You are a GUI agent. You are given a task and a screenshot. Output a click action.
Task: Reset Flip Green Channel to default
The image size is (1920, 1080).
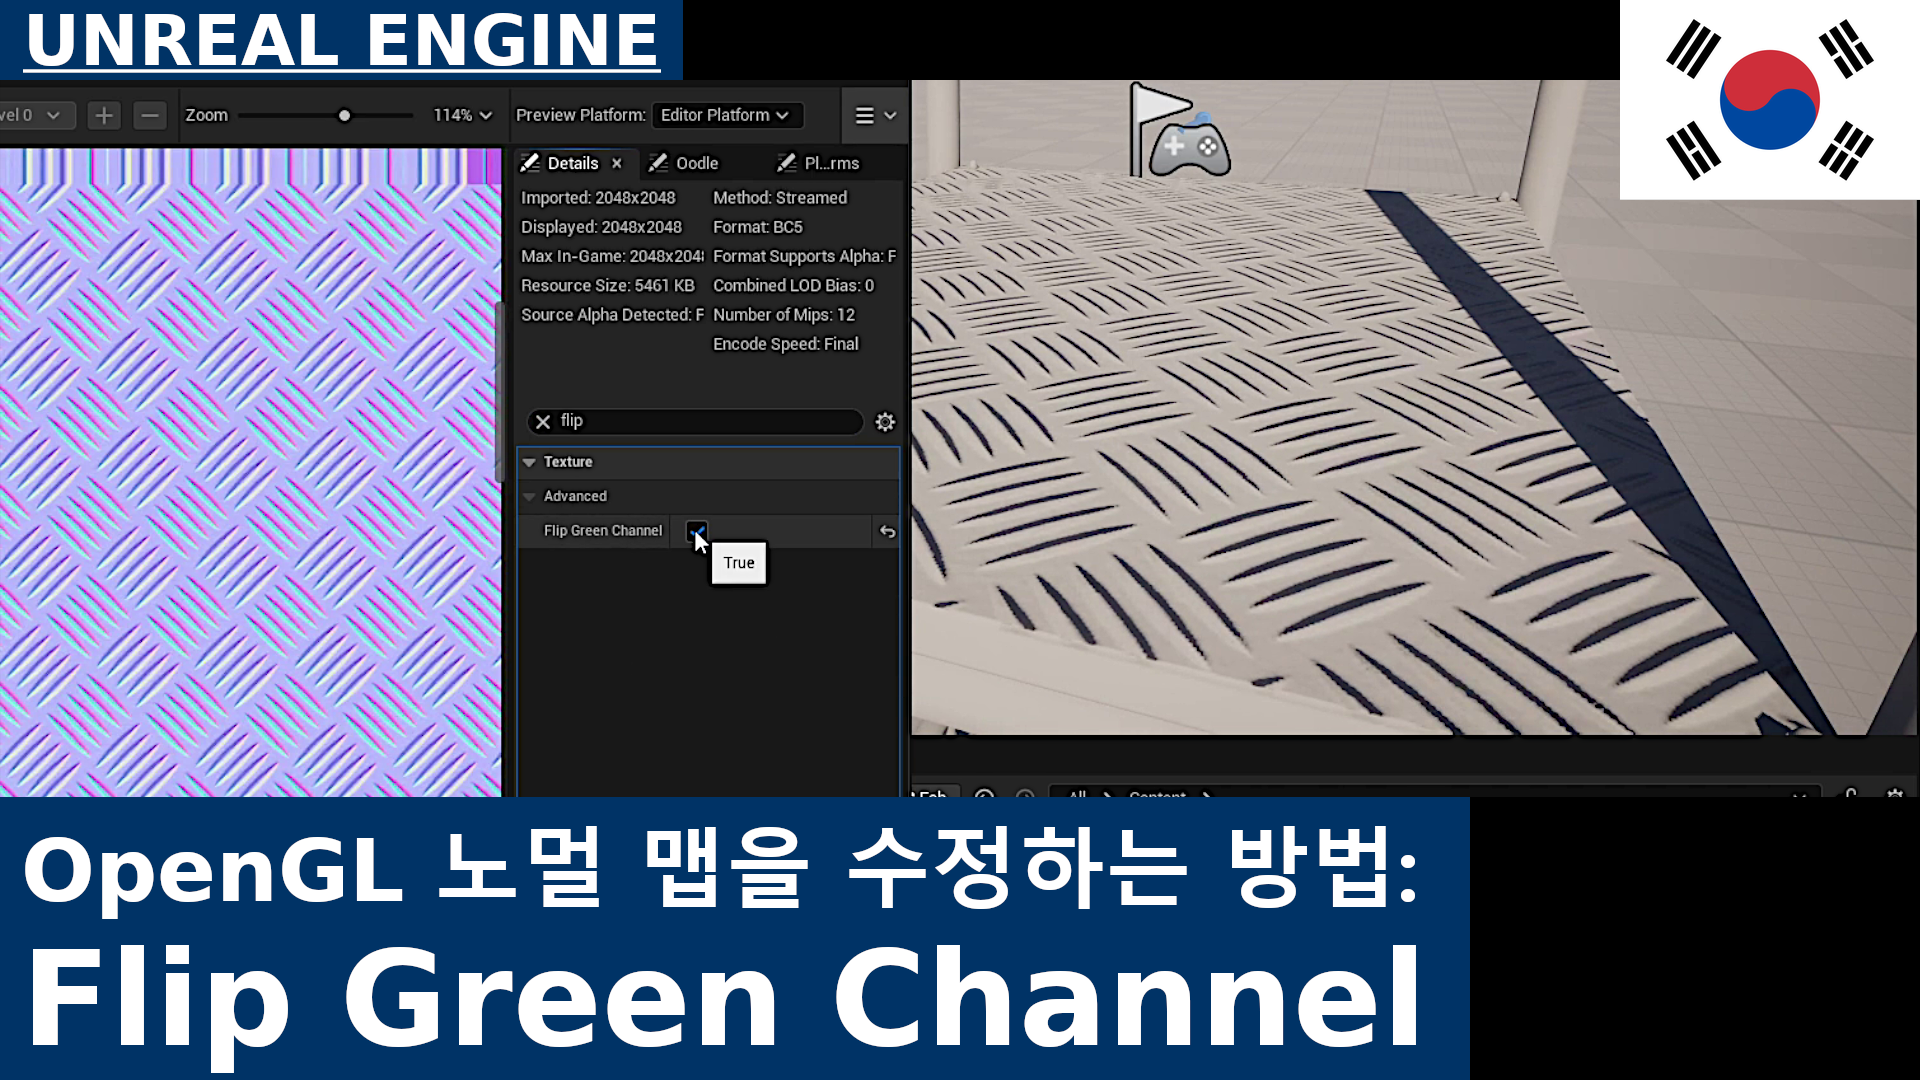tap(887, 532)
